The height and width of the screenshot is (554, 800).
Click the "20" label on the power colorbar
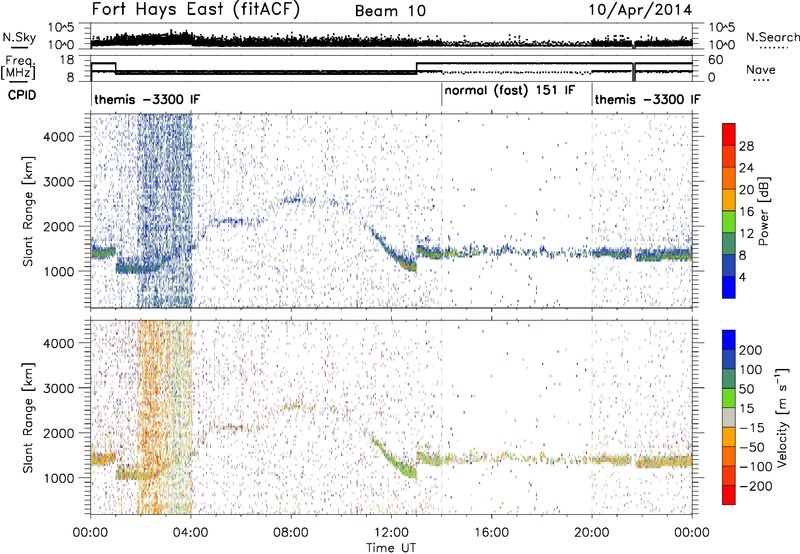(746, 190)
